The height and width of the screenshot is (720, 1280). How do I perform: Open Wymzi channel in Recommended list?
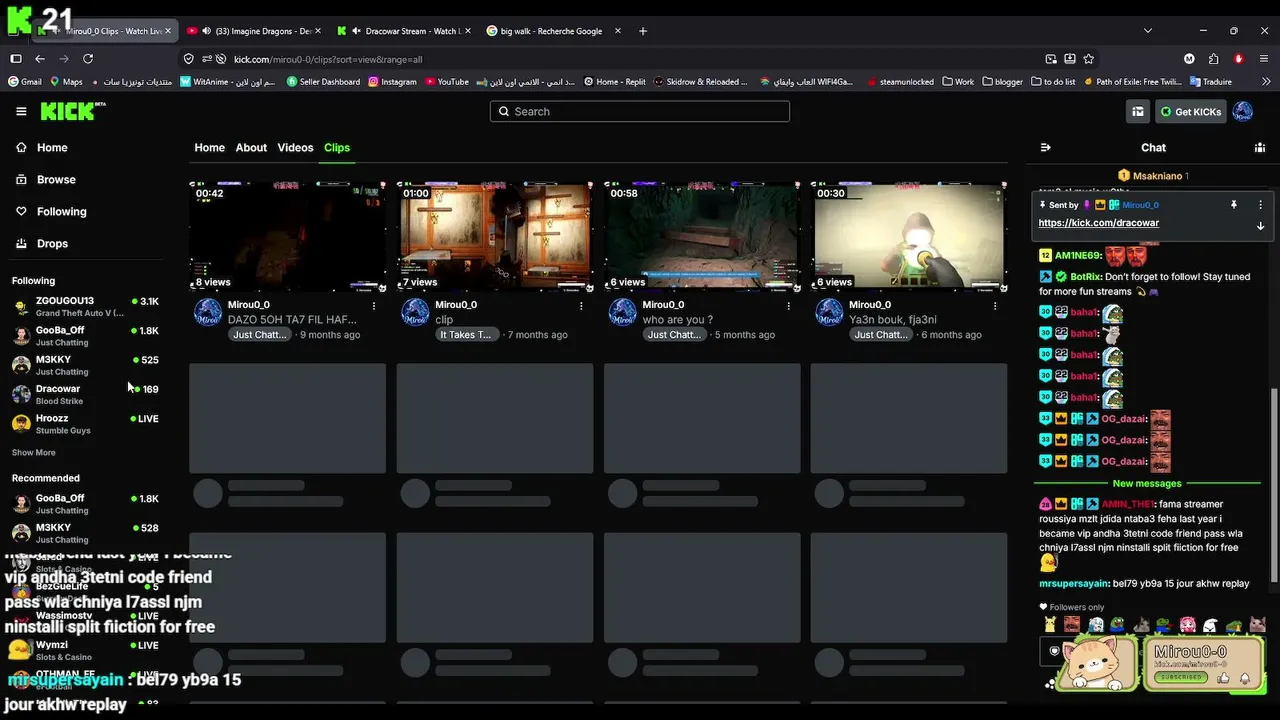tap(85, 650)
